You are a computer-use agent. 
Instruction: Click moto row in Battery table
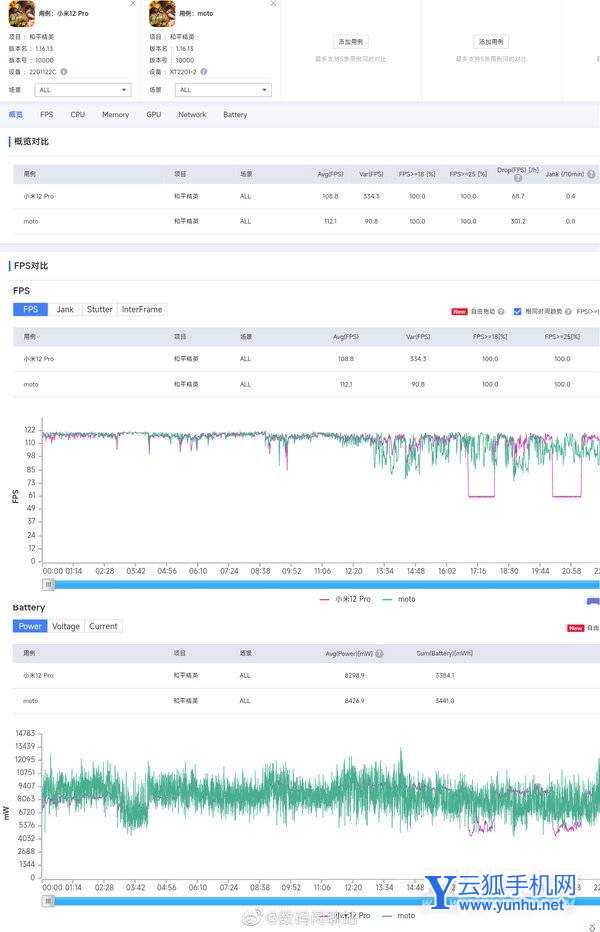coord(306,701)
